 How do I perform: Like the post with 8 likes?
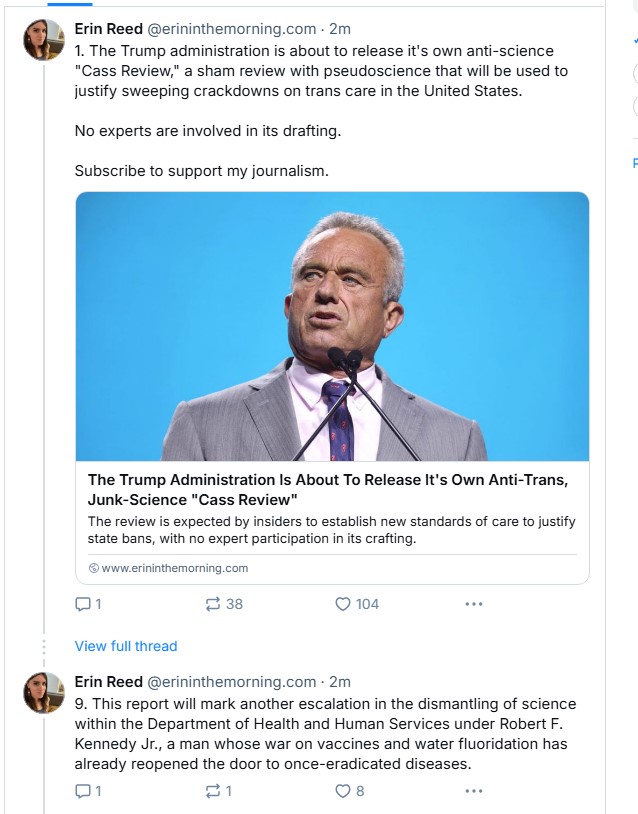(343, 791)
